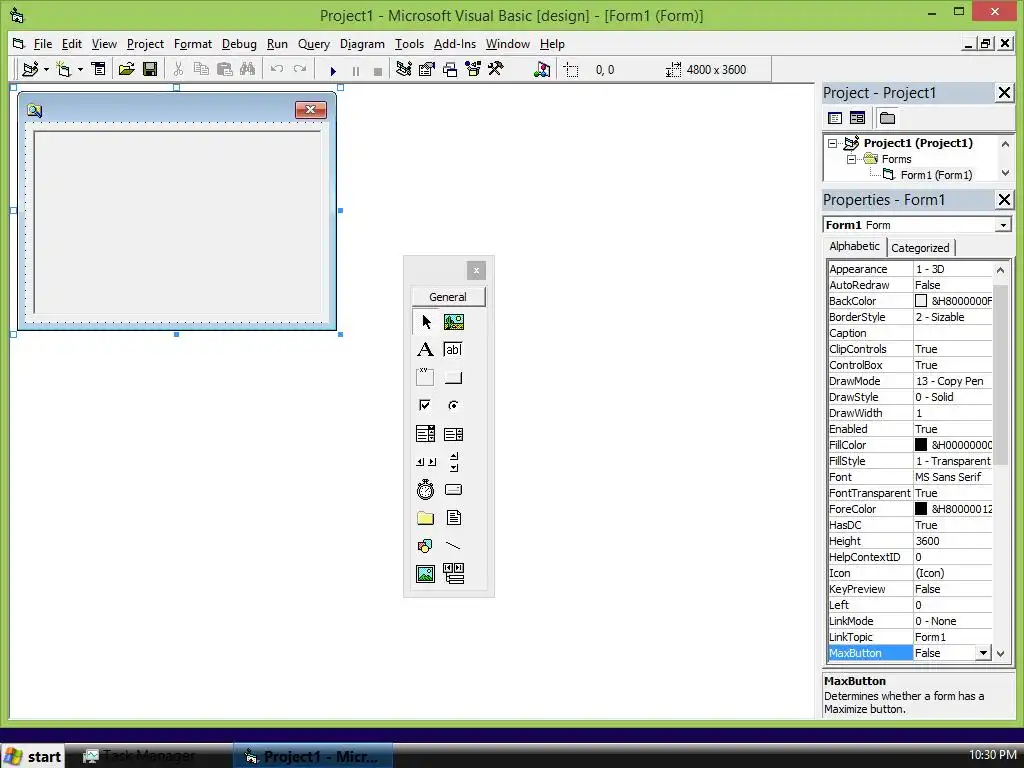Select the Pointer tool in toolbox
The width and height of the screenshot is (1024, 768).
tap(426, 322)
